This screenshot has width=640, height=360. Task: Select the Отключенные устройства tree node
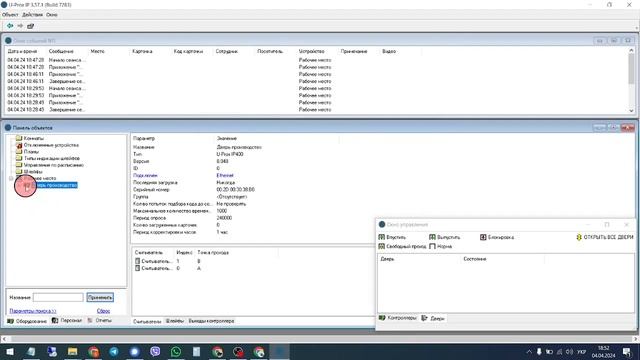51,145
